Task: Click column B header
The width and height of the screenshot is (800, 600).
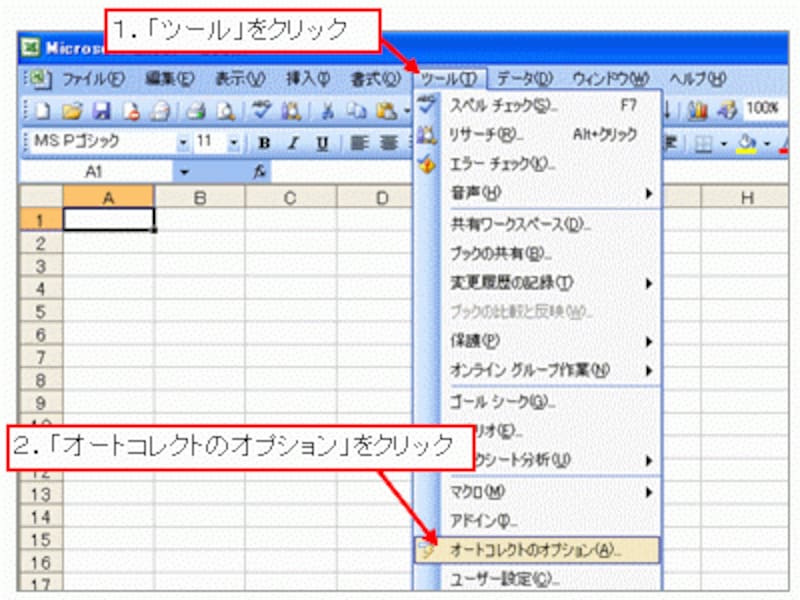Action: click(x=199, y=197)
